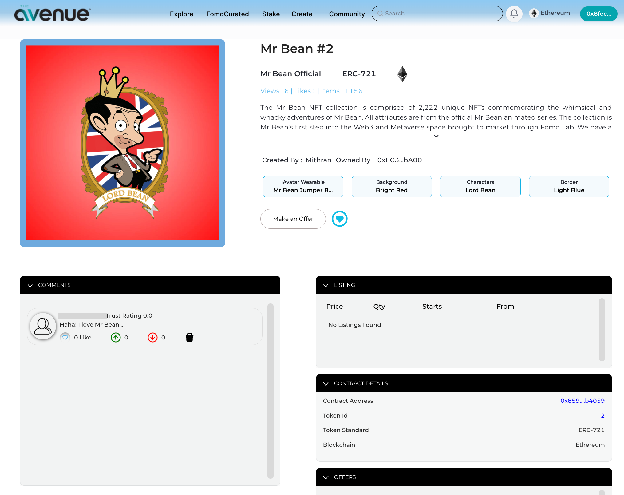The image size is (624, 495).
Task: Open the contract address link
Action: tap(581, 401)
